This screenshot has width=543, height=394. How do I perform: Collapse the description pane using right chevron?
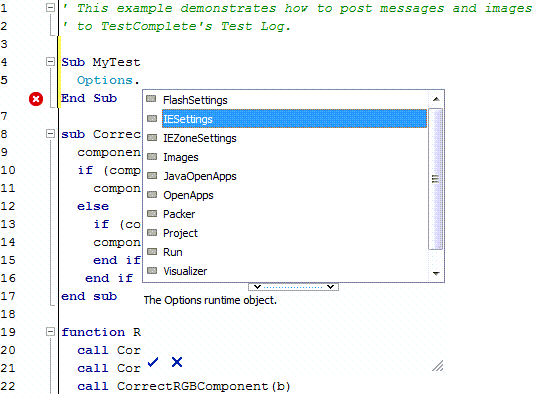330,287
